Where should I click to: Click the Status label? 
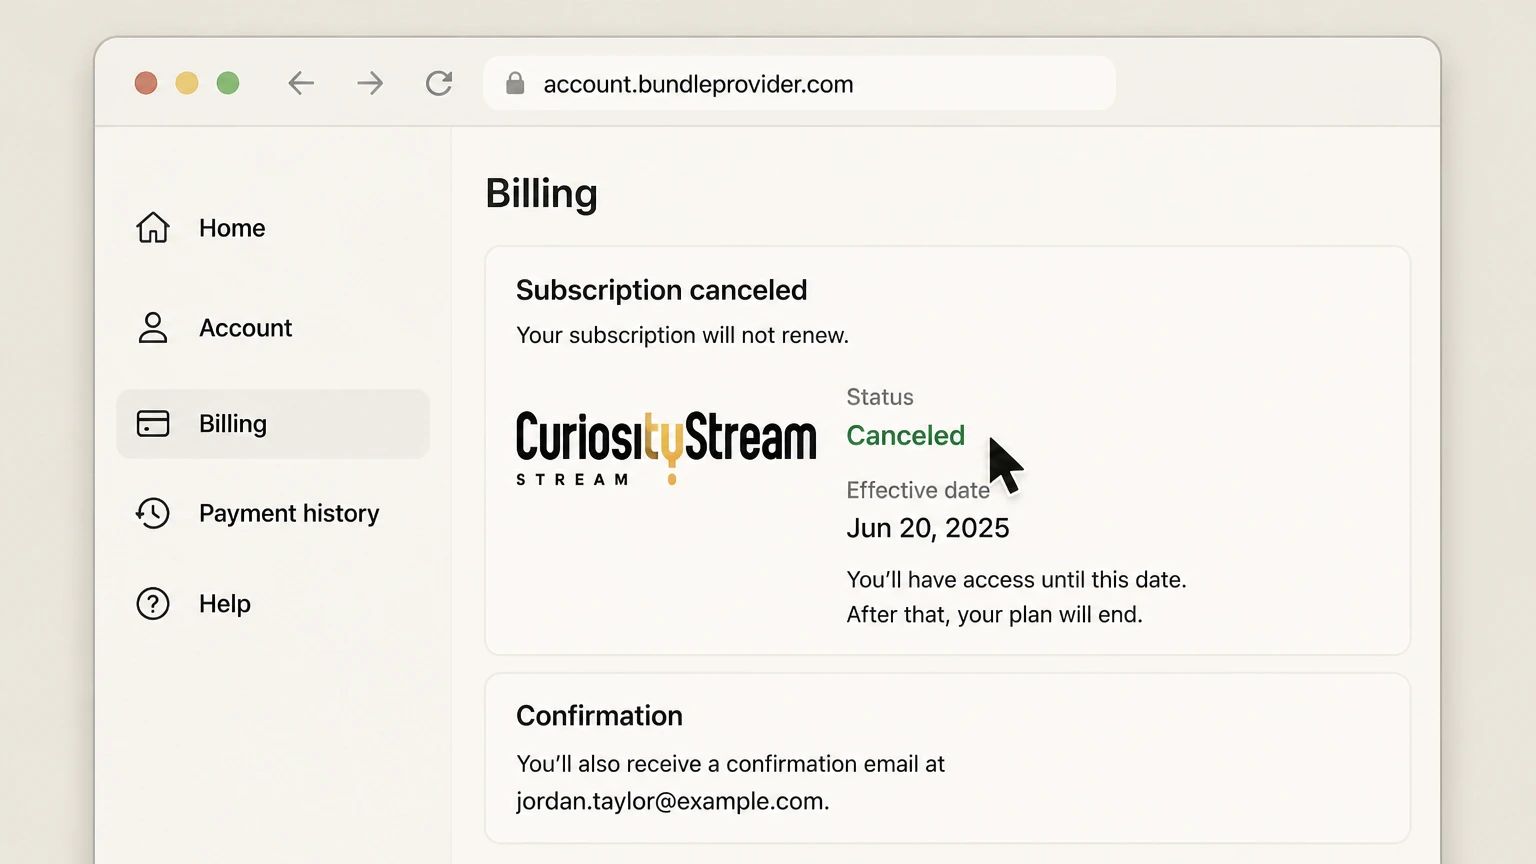point(880,397)
